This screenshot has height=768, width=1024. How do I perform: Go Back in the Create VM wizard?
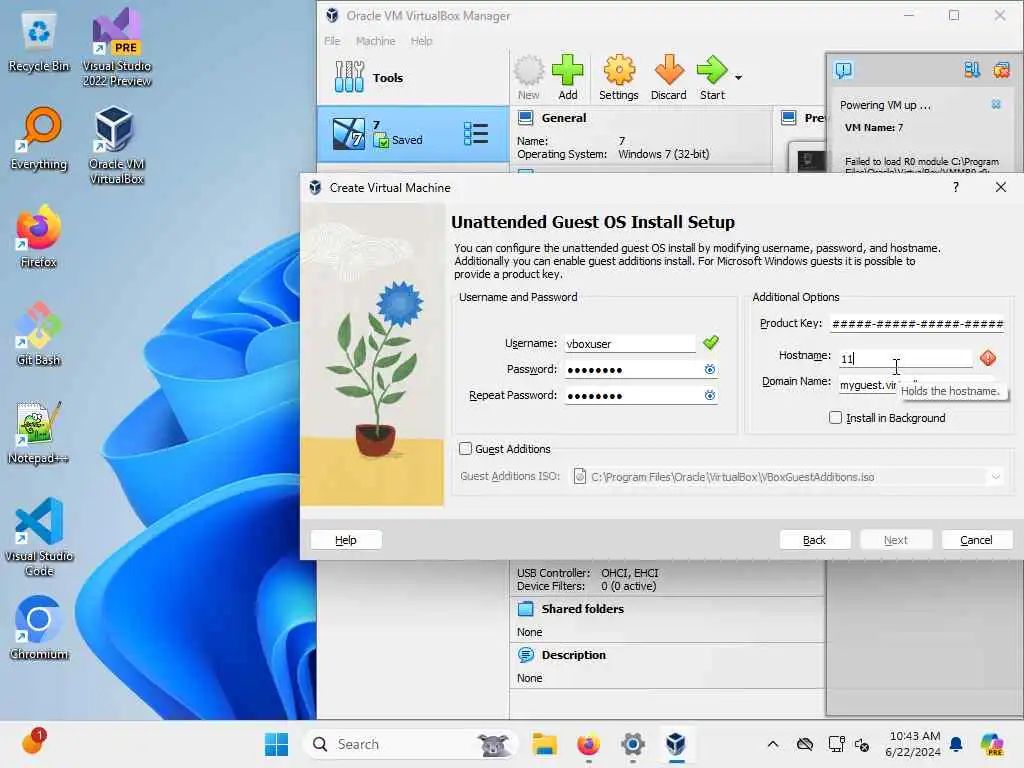point(814,540)
